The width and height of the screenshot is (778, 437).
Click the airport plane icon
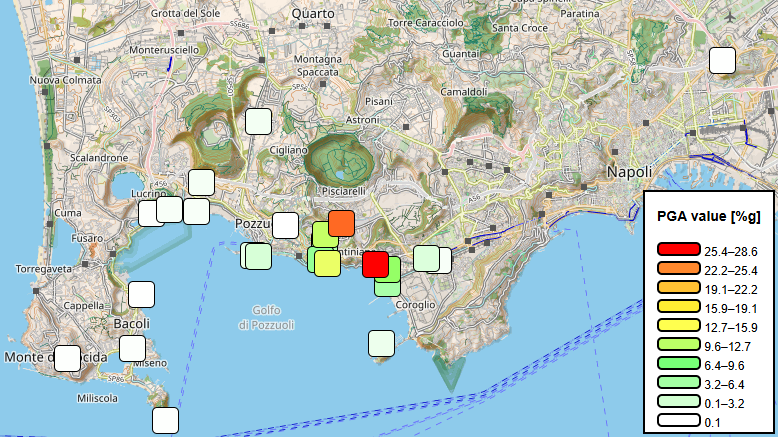coord(729,17)
